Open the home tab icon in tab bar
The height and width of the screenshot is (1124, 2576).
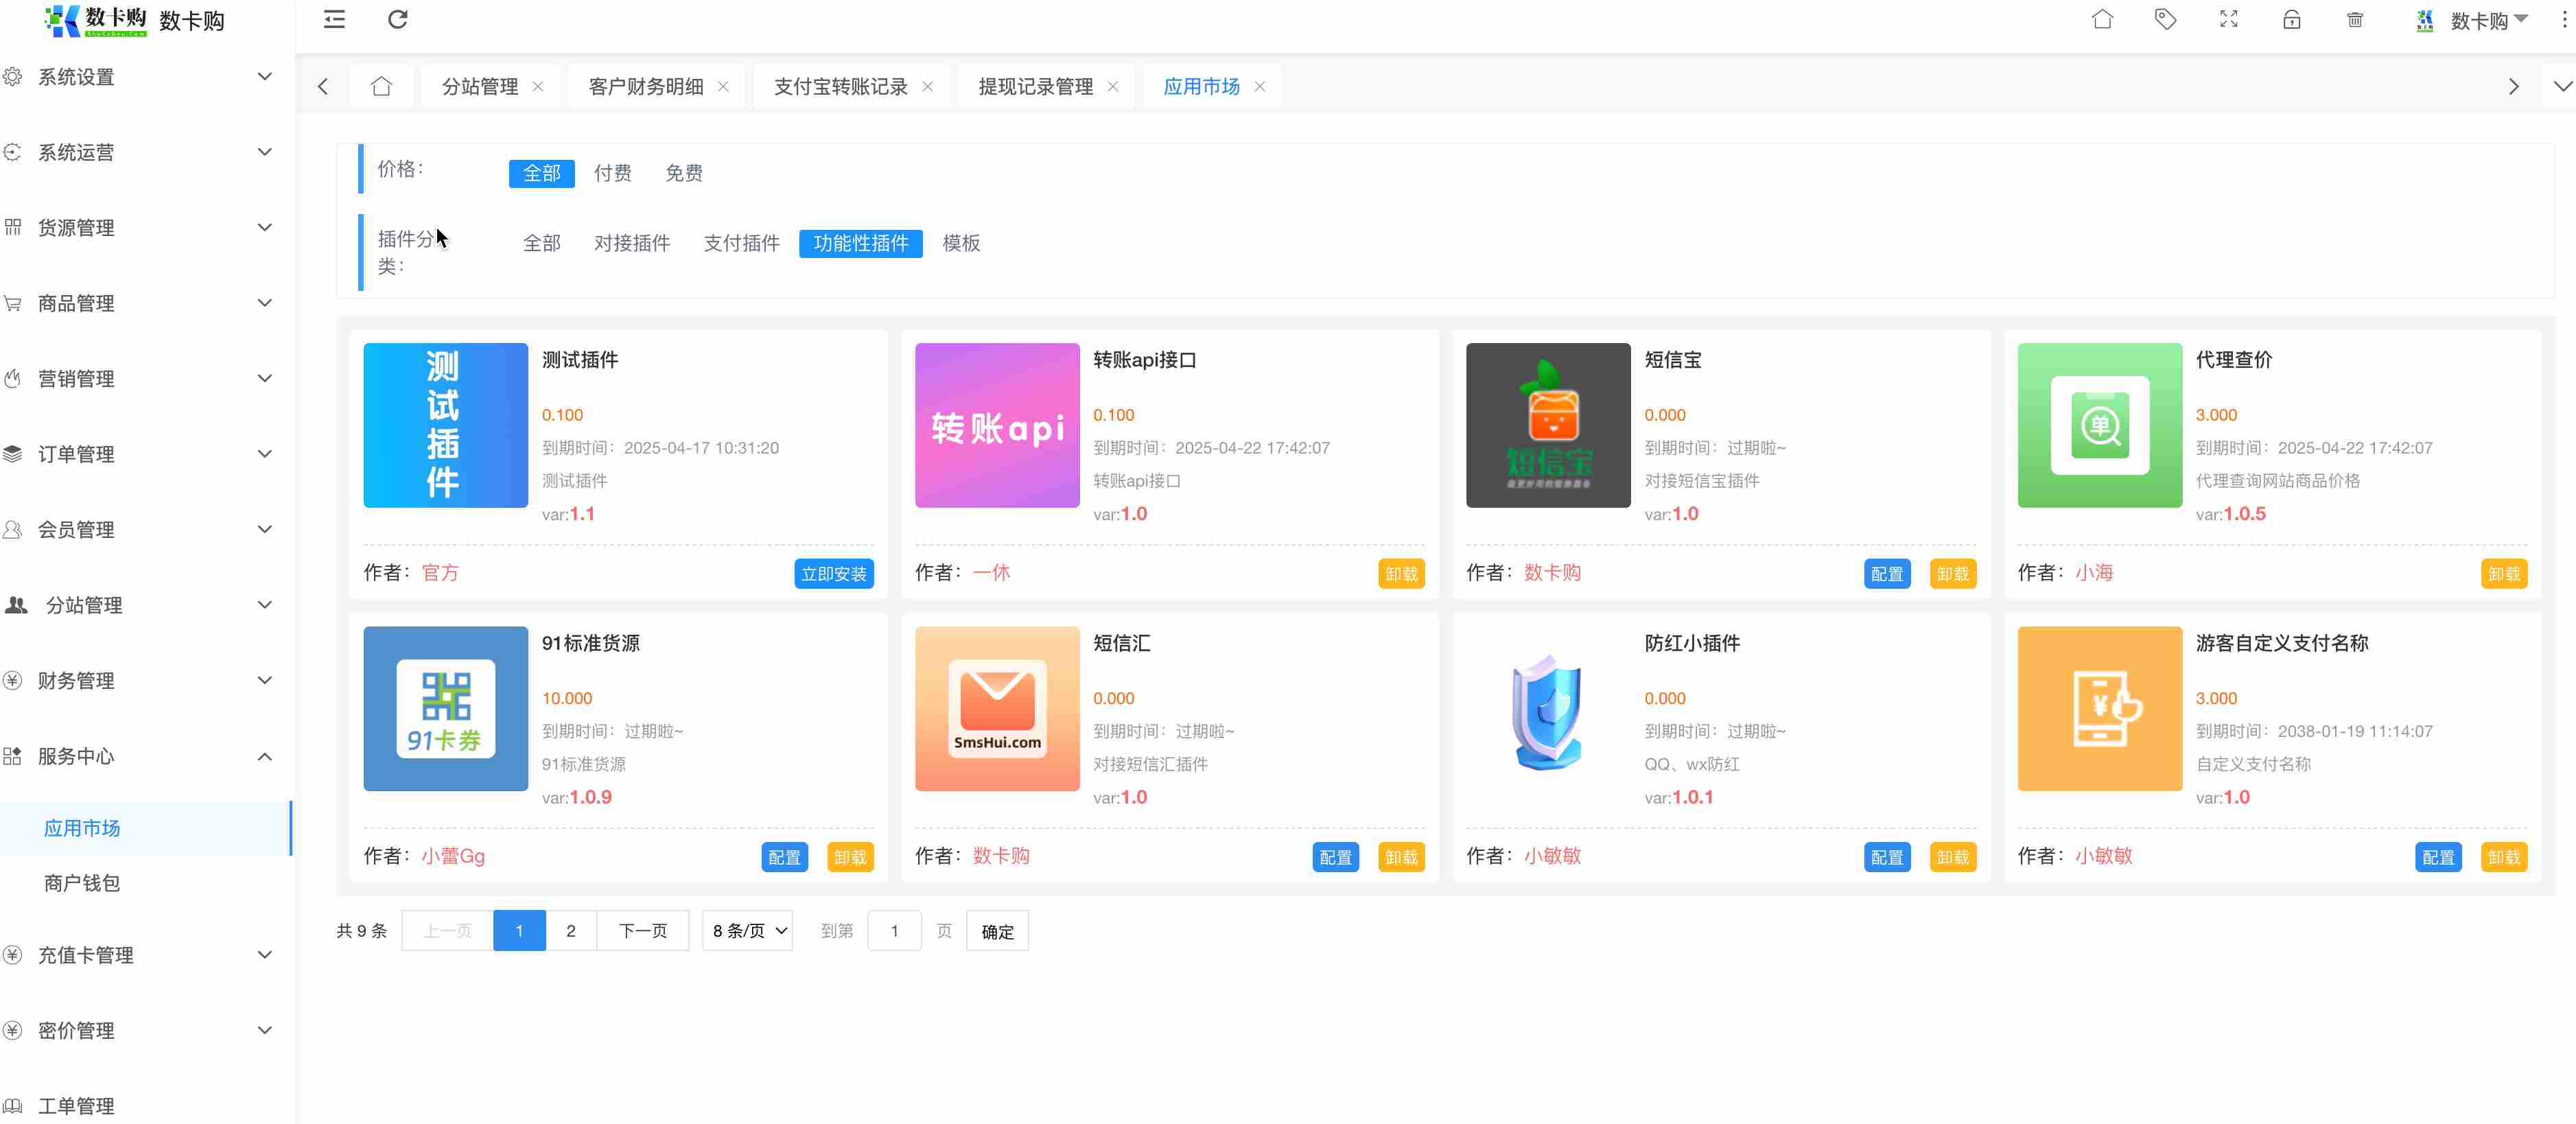[x=381, y=86]
